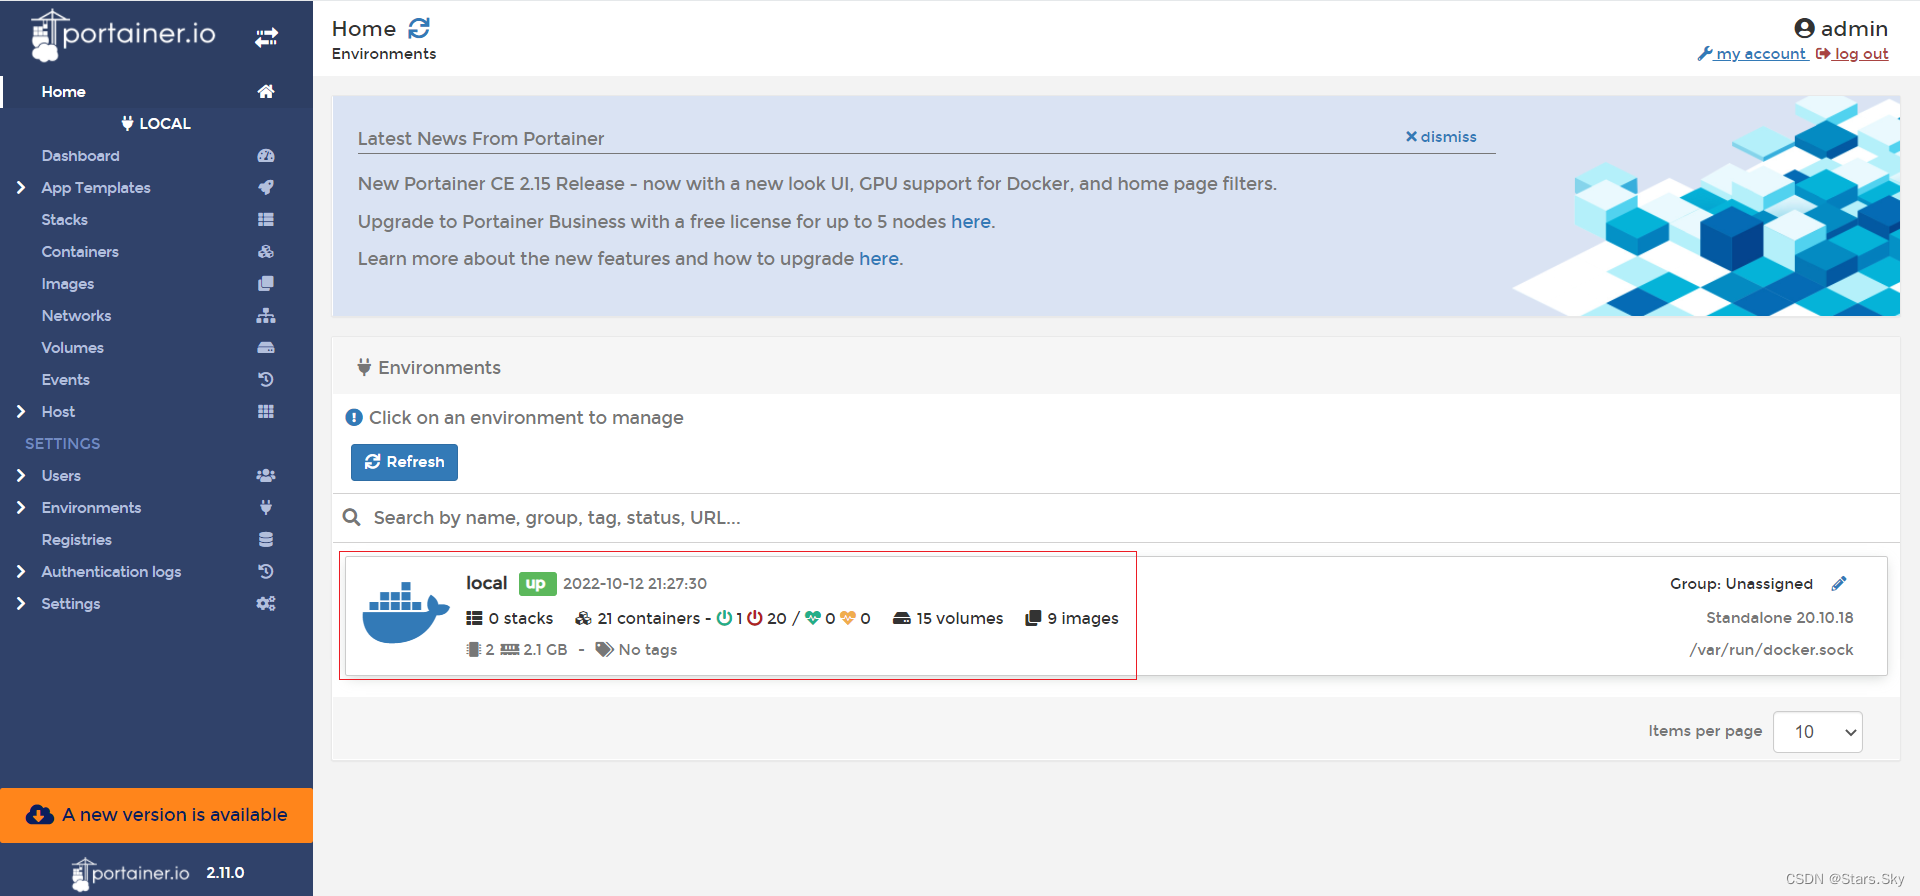1920x896 pixels.
Task: Click the pencil edit icon beside Group: Unassigned
Action: (1839, 584)
